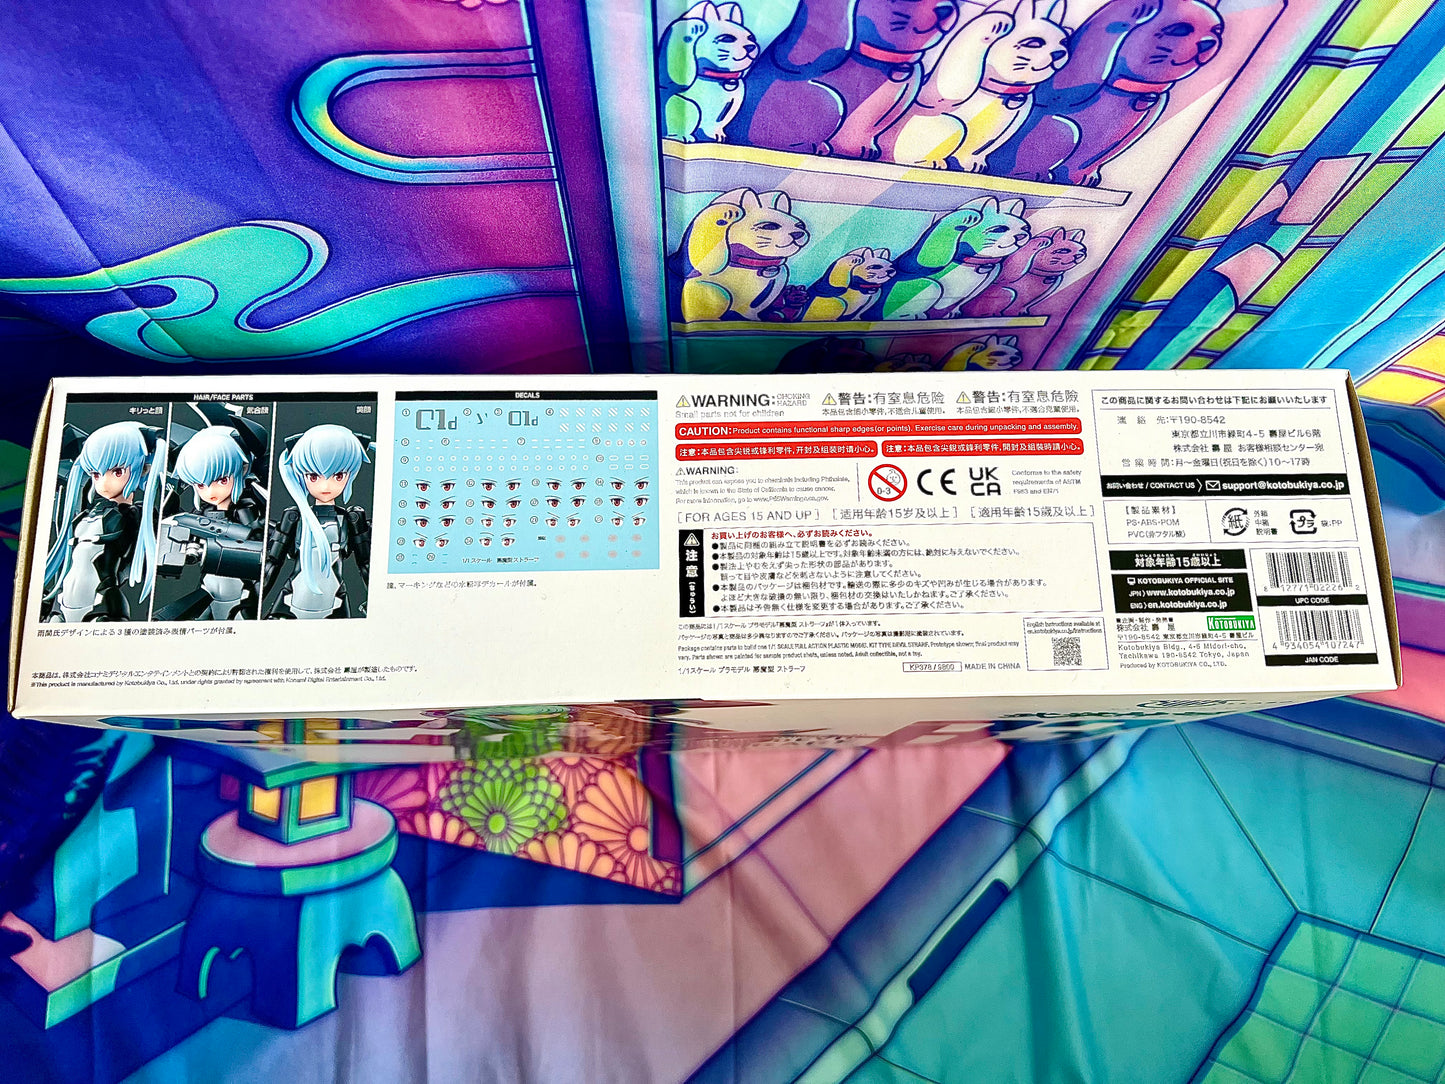Click the red CAUTION sharp edges banner
The height and width of the screenshot is (1084, 1445).
878,430
